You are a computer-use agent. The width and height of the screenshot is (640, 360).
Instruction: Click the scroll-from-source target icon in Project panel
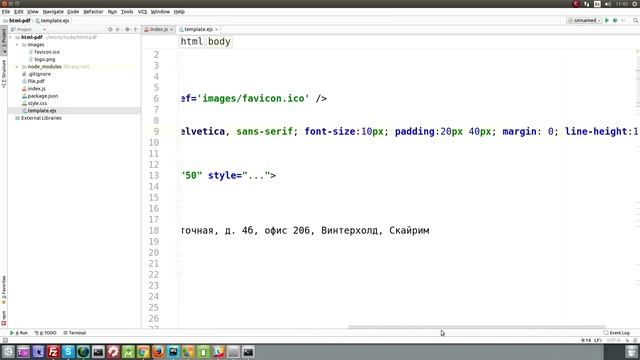[110, 29]
